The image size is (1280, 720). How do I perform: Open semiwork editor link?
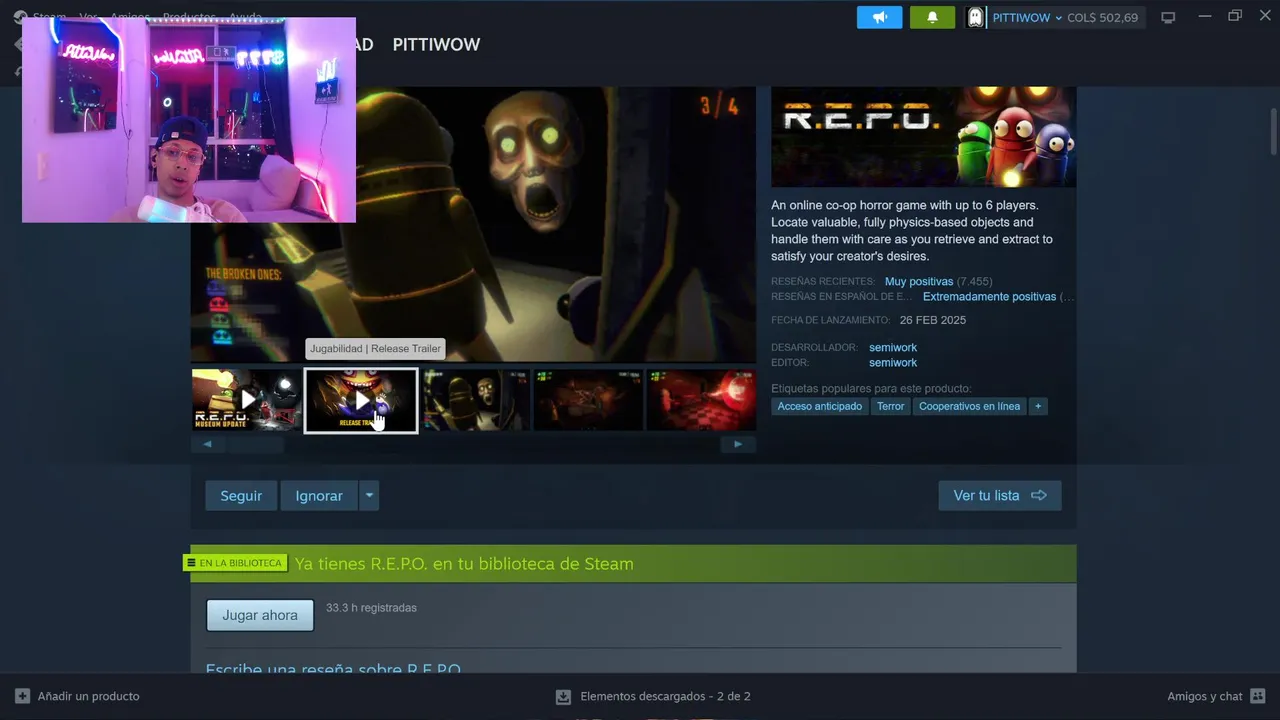pyautogui.click(x=893, y=363)
